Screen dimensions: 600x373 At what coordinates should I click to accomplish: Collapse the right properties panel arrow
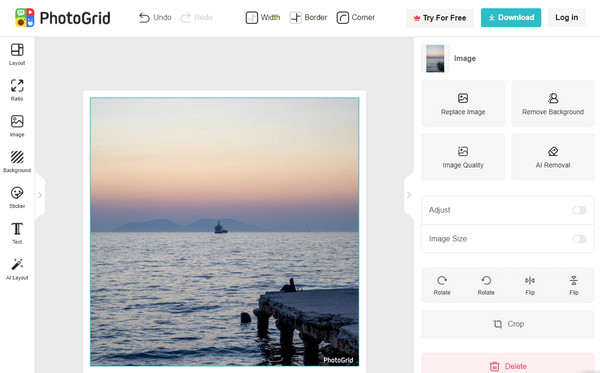click(409, 195)
